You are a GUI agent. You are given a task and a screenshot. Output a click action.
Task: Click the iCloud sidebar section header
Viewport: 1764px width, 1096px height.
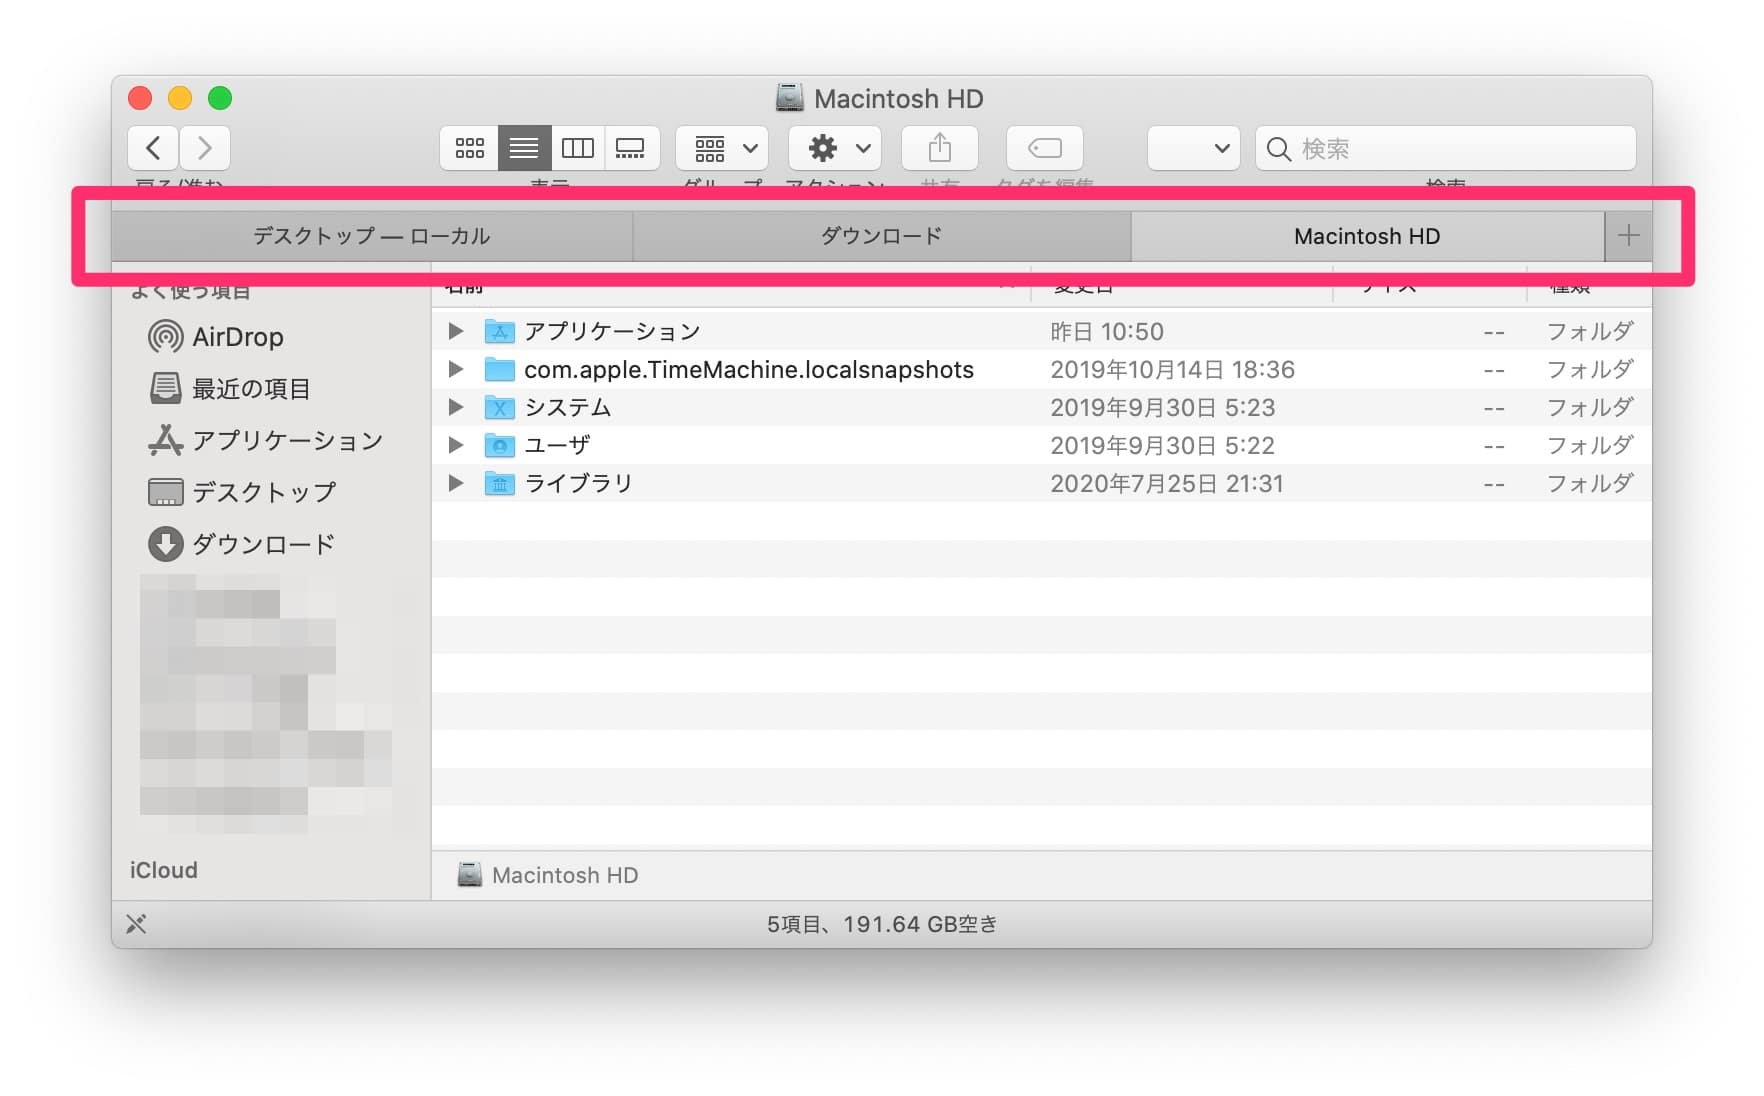(x=164, y=870)
